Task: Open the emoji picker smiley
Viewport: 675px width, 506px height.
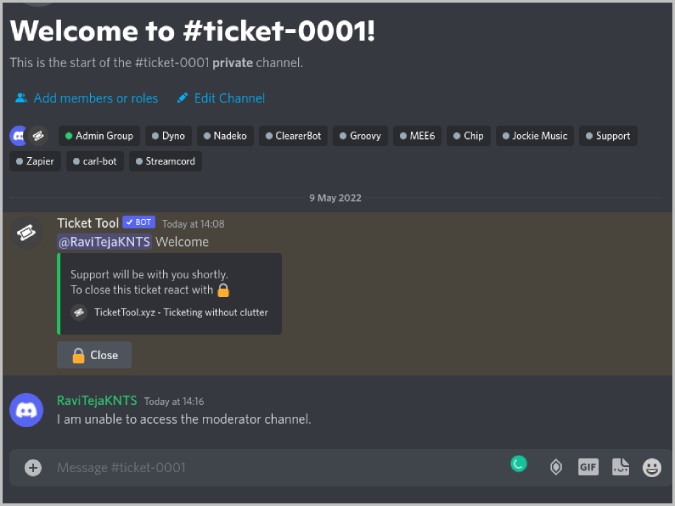Action: [652, 467]
